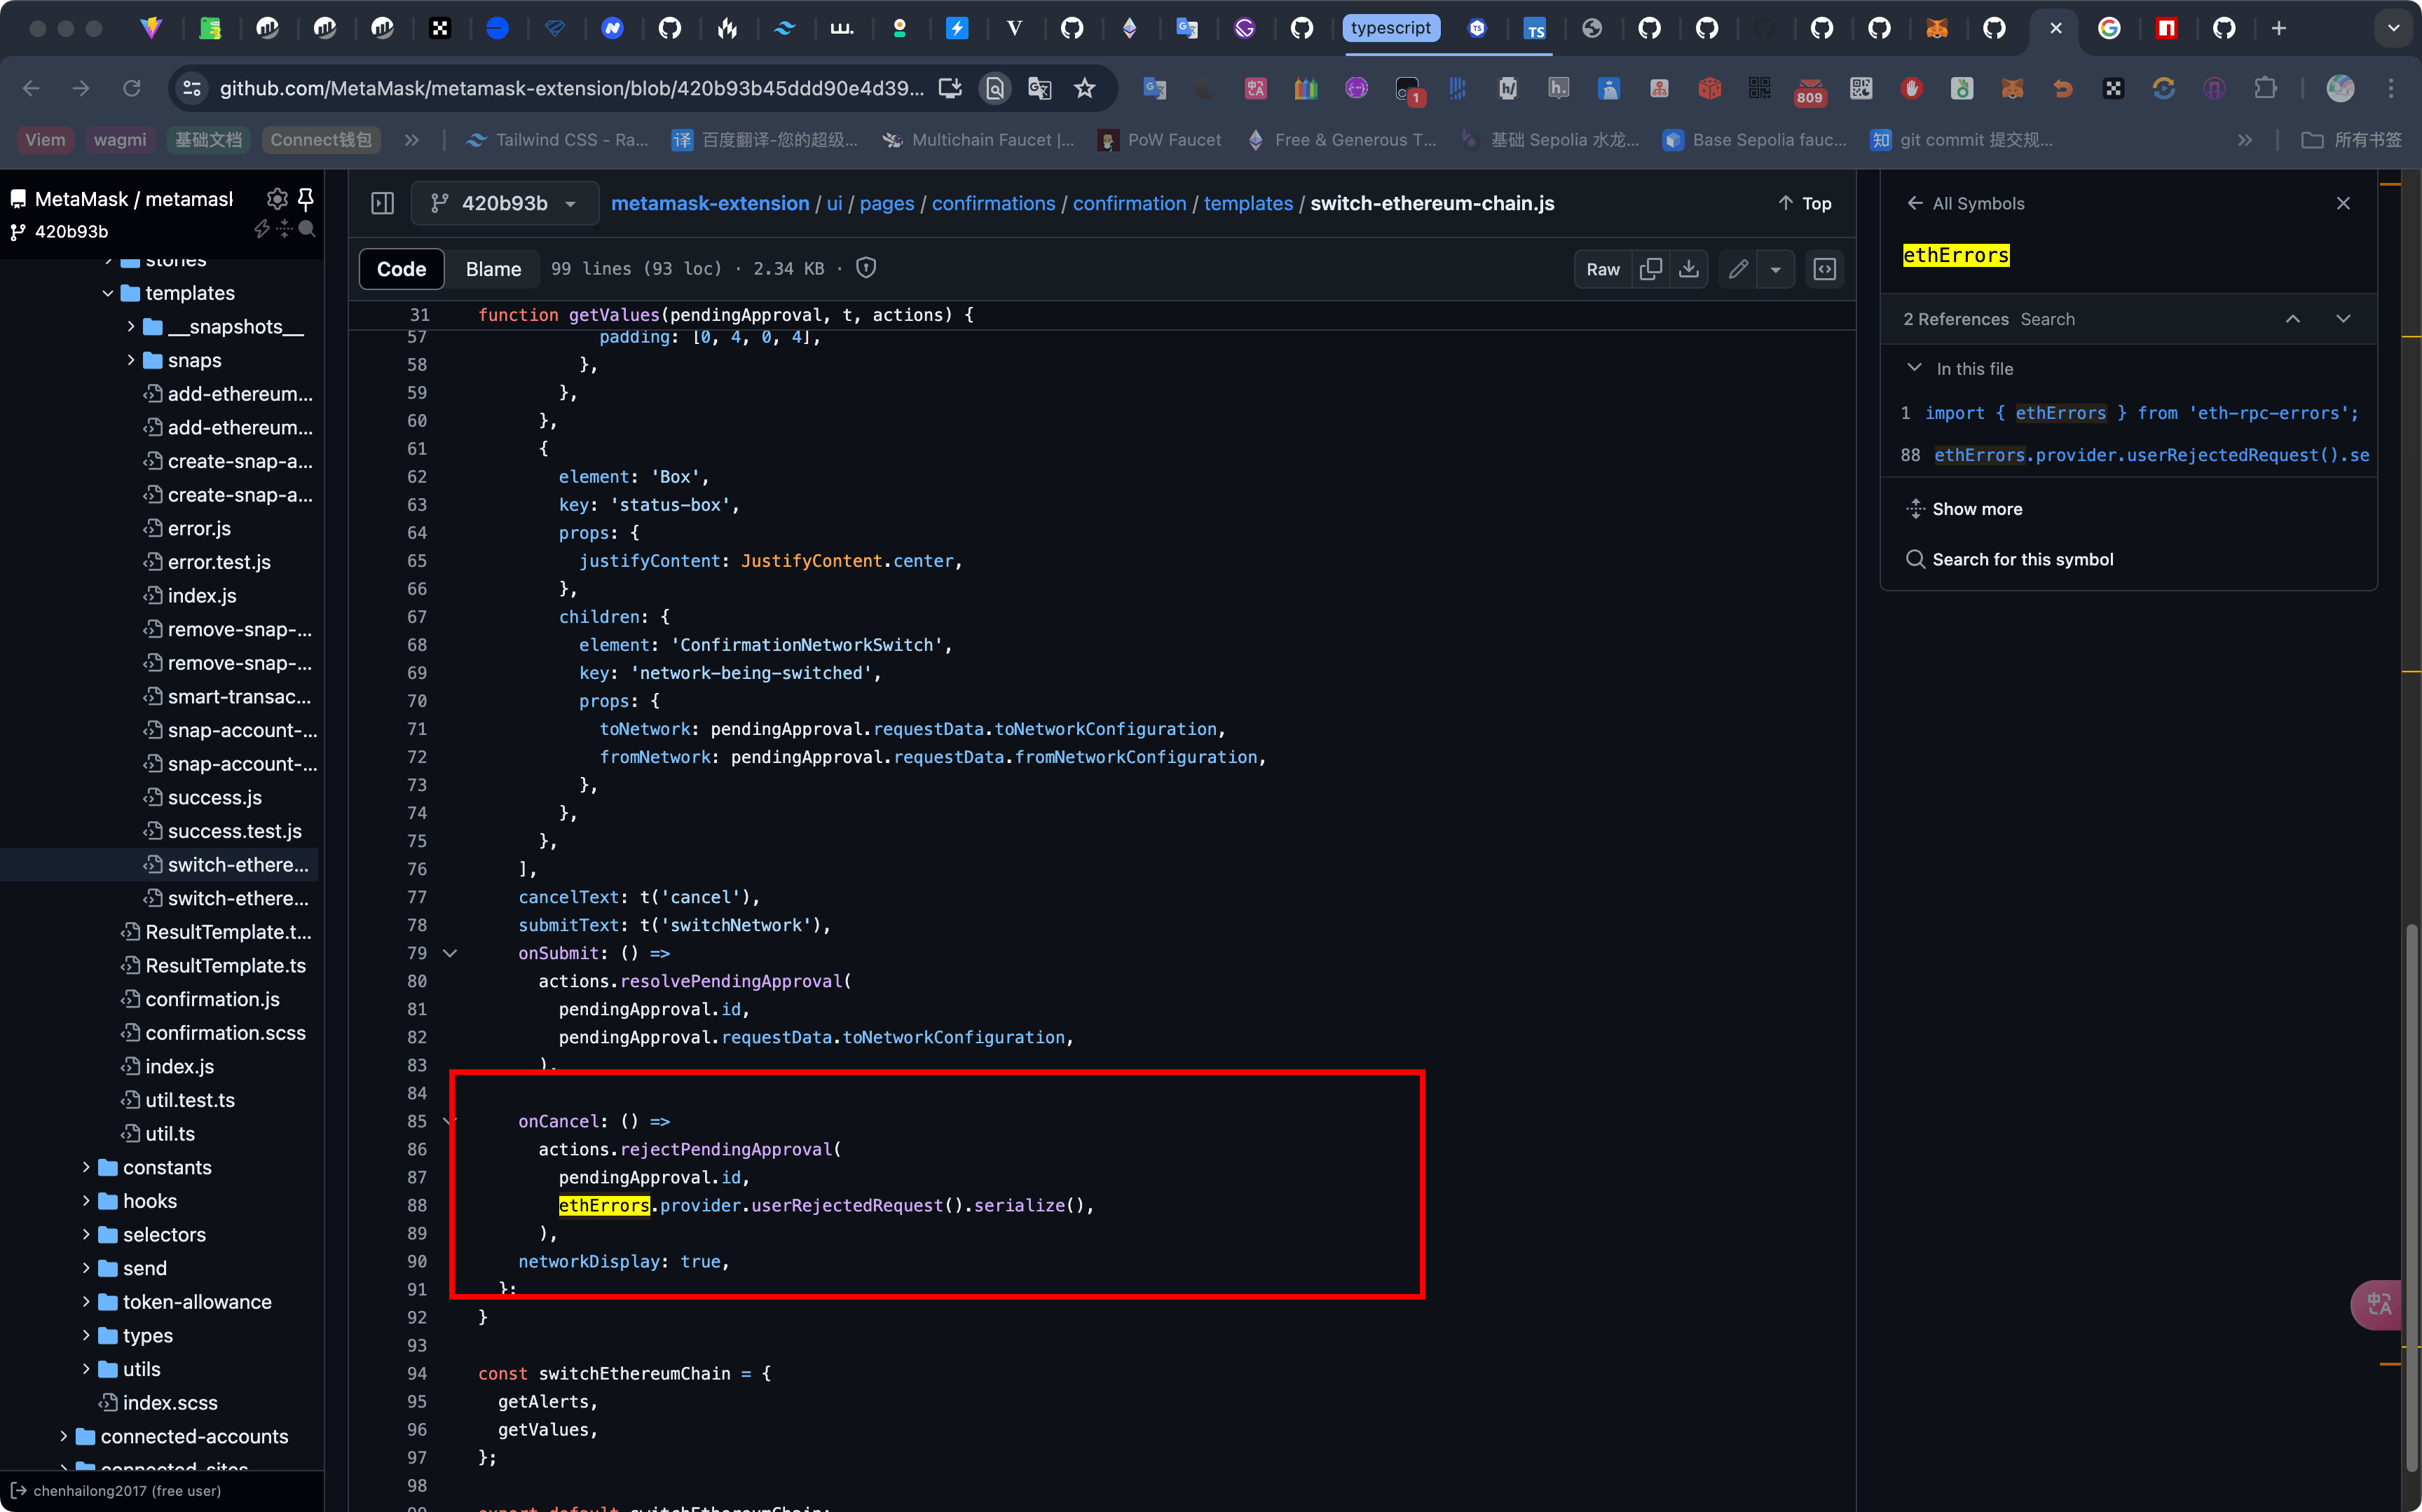The width and height of the screenshot is (2422, 1512).
Task: Open wagmi bookmark
Action: click(119, 140)
